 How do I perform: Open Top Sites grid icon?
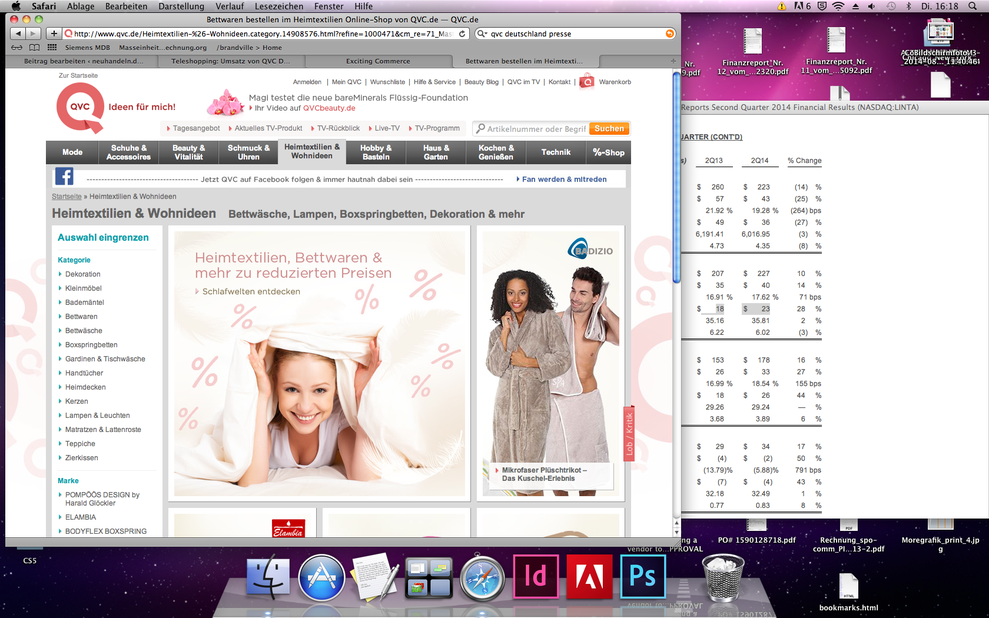[52, 47]
